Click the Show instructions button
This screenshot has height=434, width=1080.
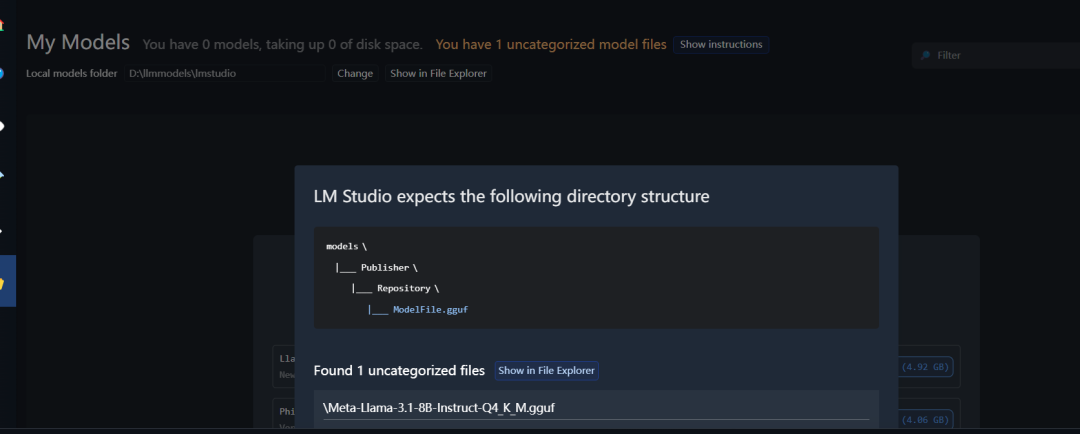[x=721, y=45]
